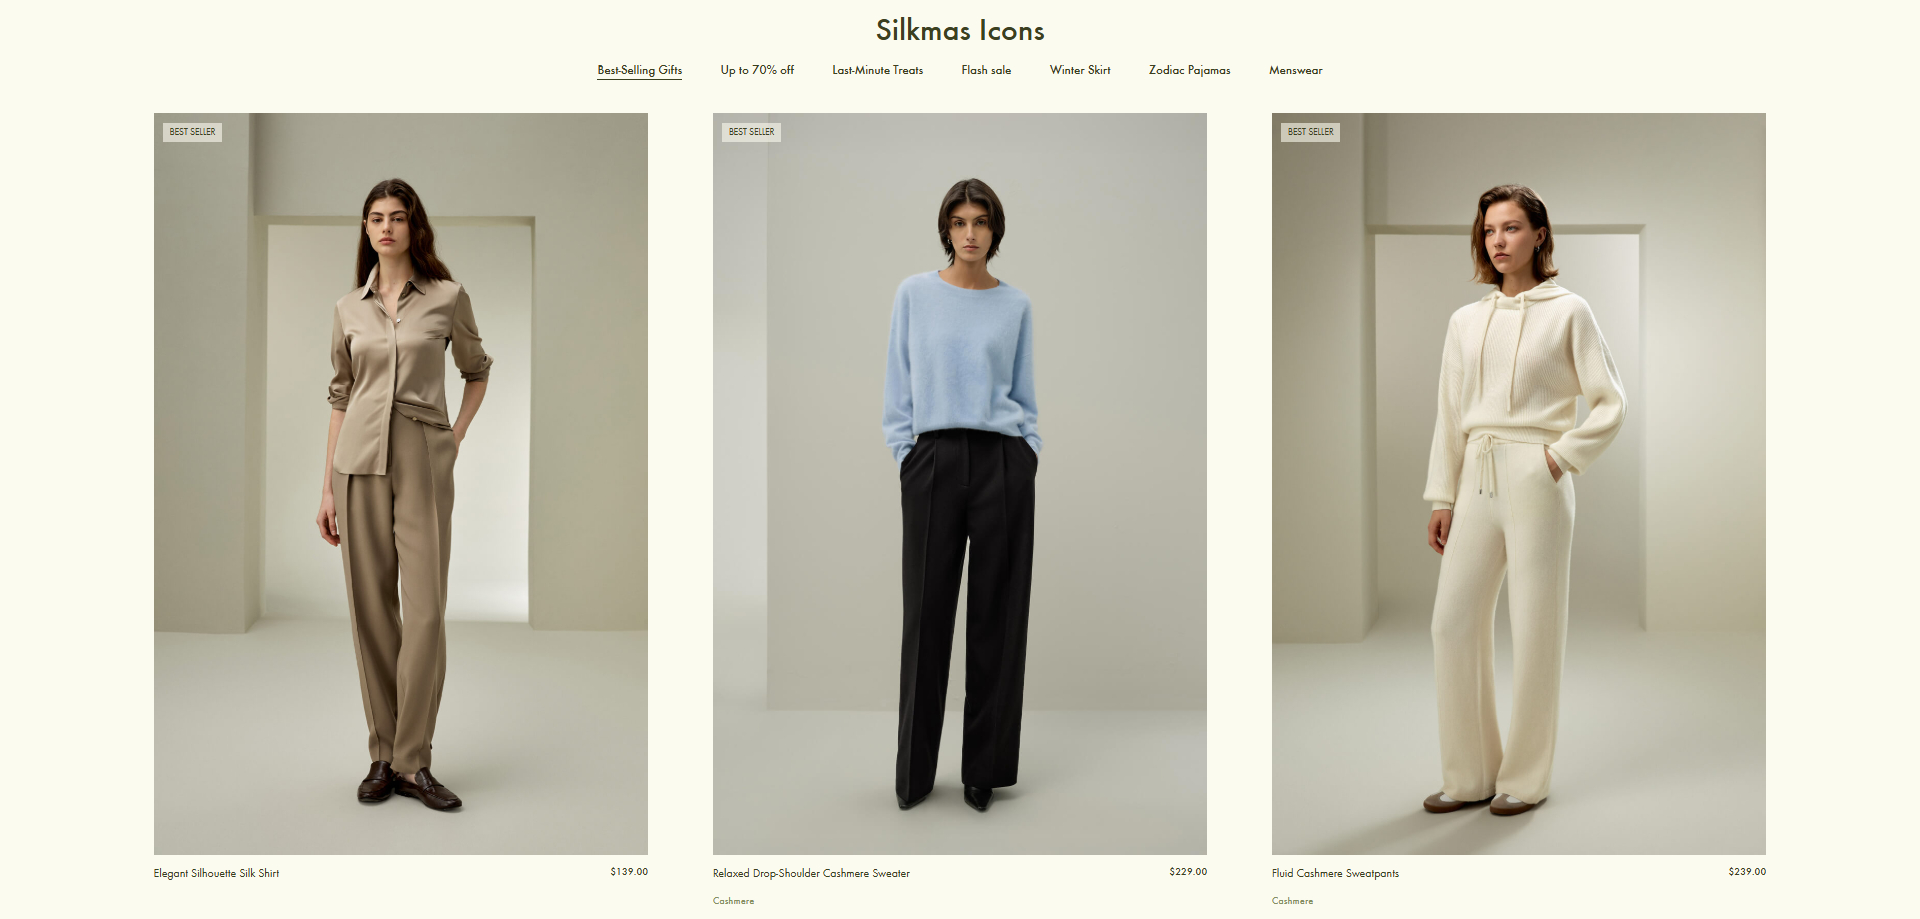Click Relaxed Drop-Shoulder Cashmere Sweater title link

(811, 873)
